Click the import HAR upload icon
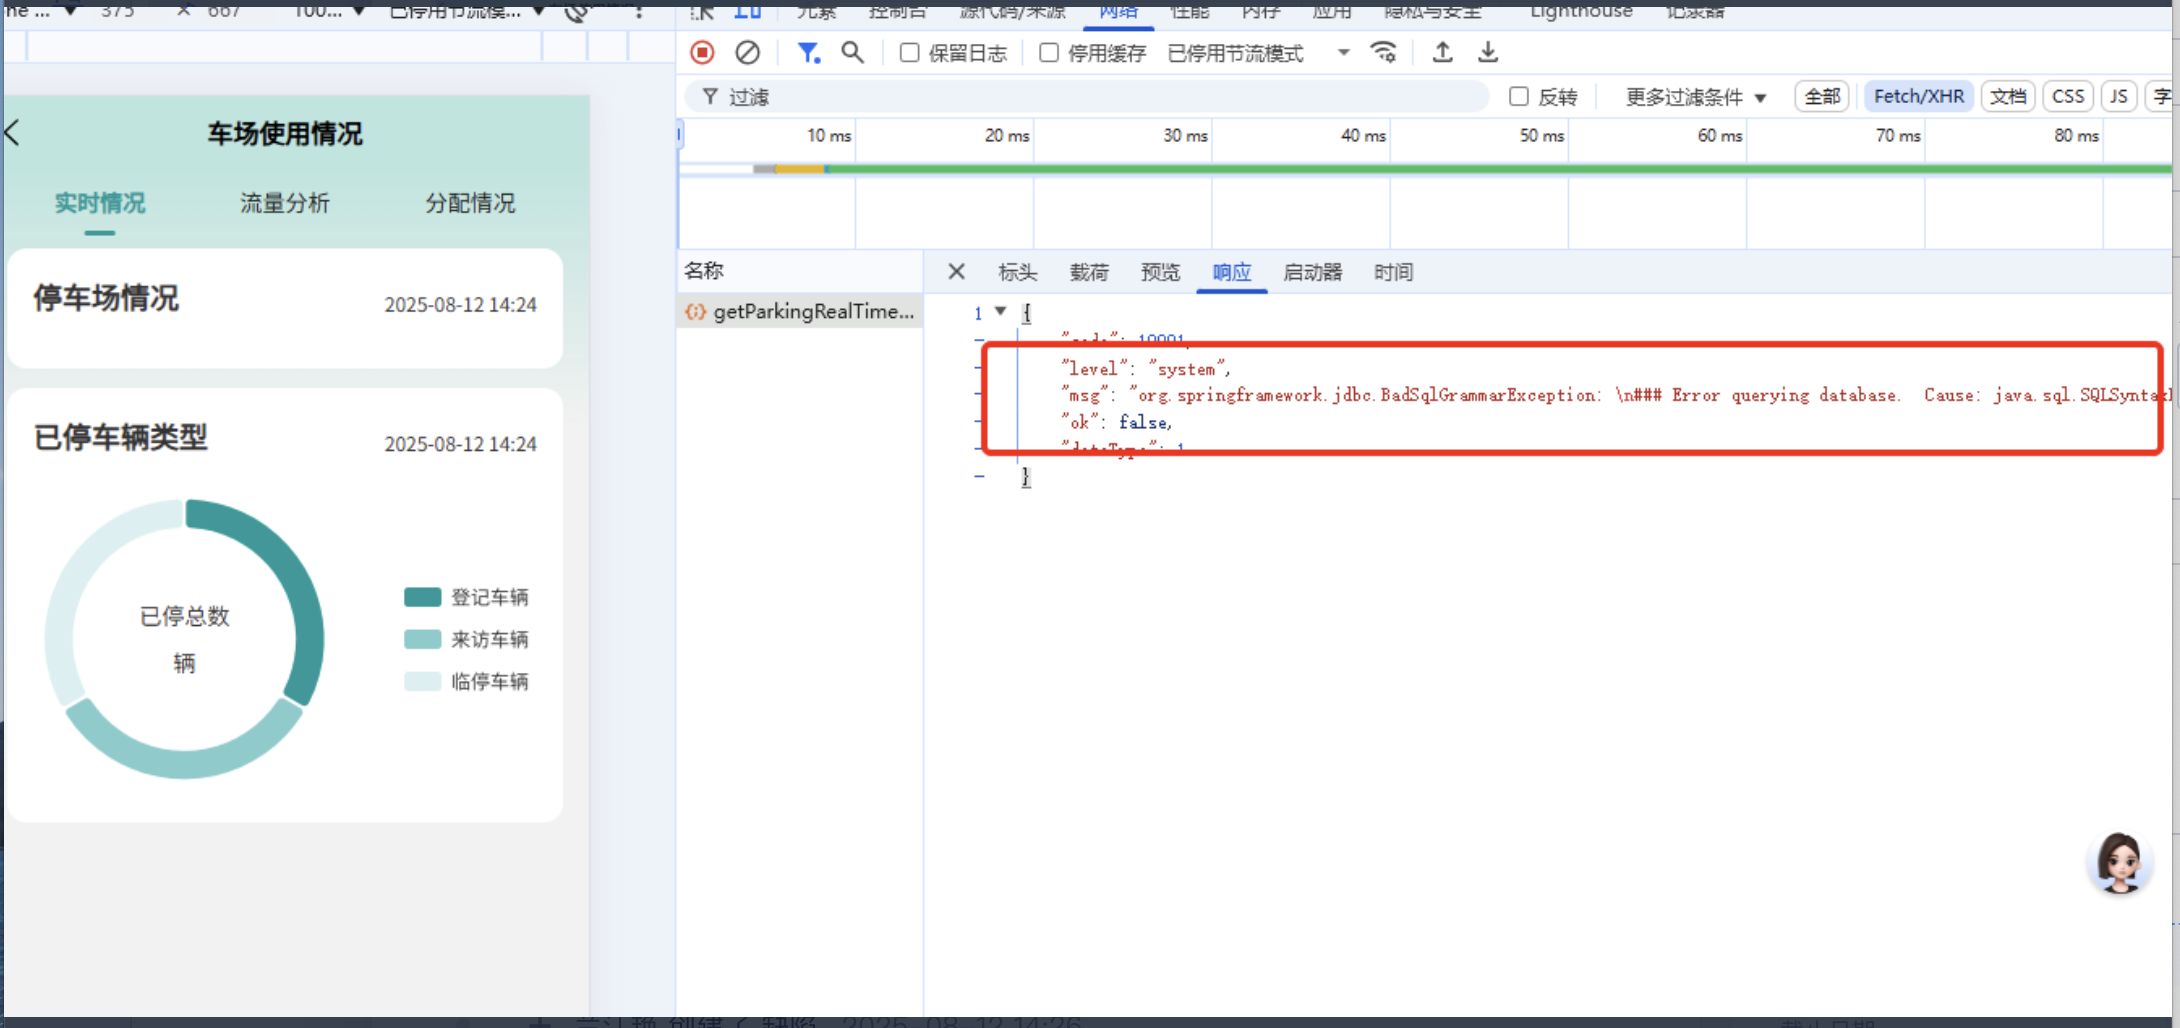 1442,52
